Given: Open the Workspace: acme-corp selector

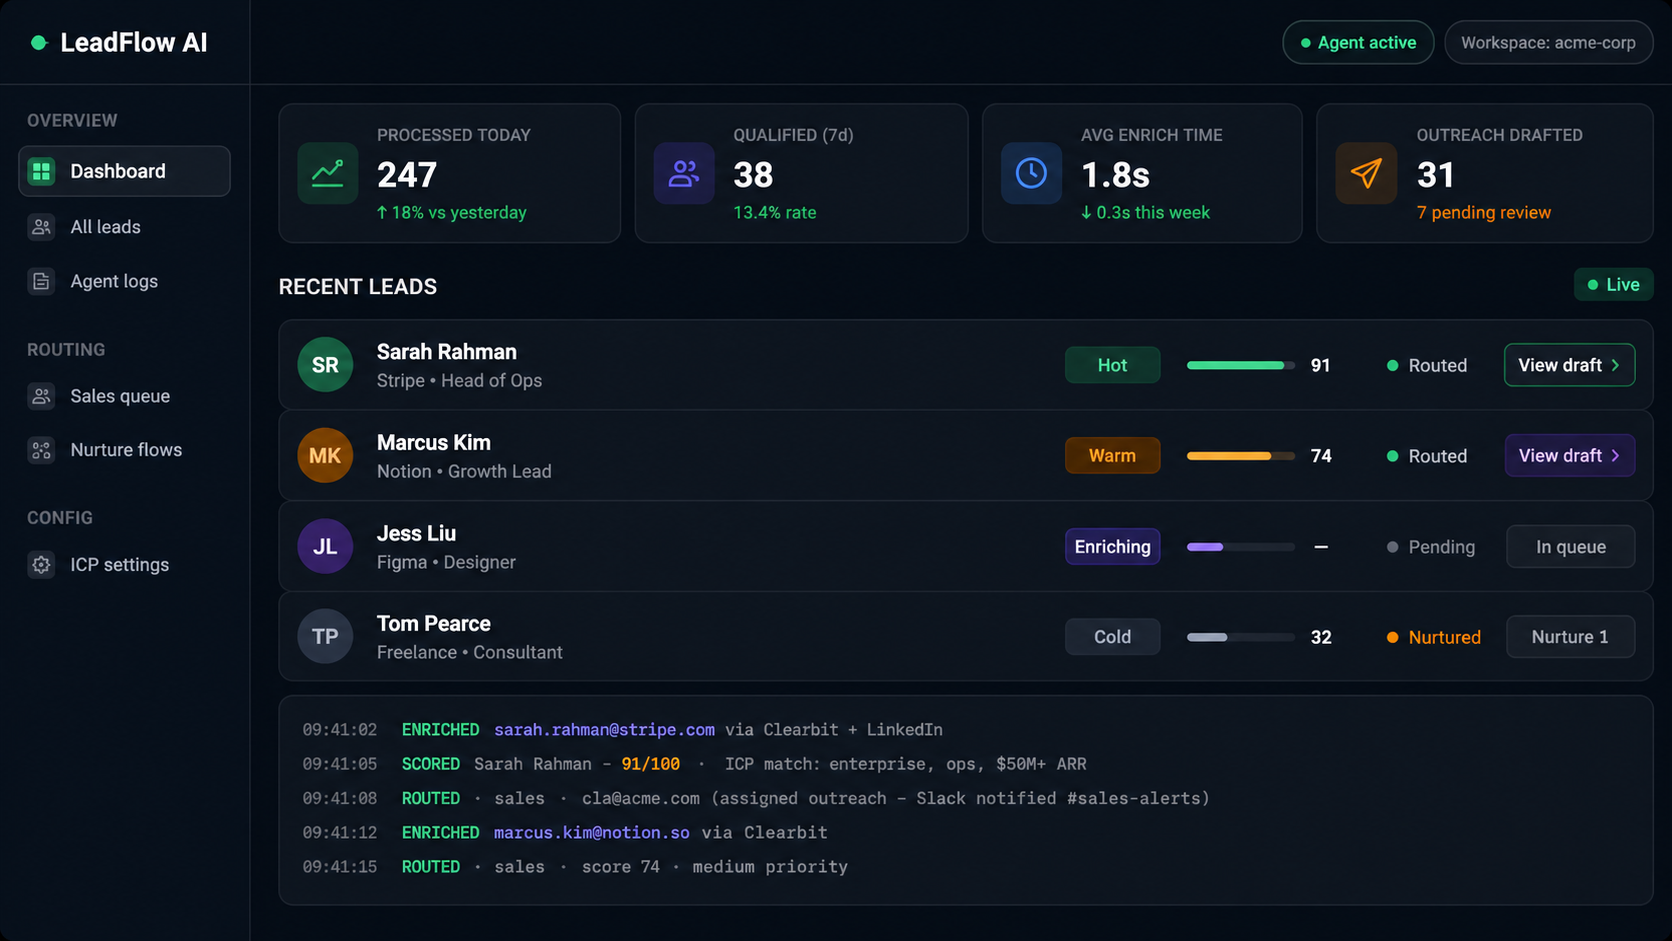Looking at the screenshot, I should (x=1548, y=43).
